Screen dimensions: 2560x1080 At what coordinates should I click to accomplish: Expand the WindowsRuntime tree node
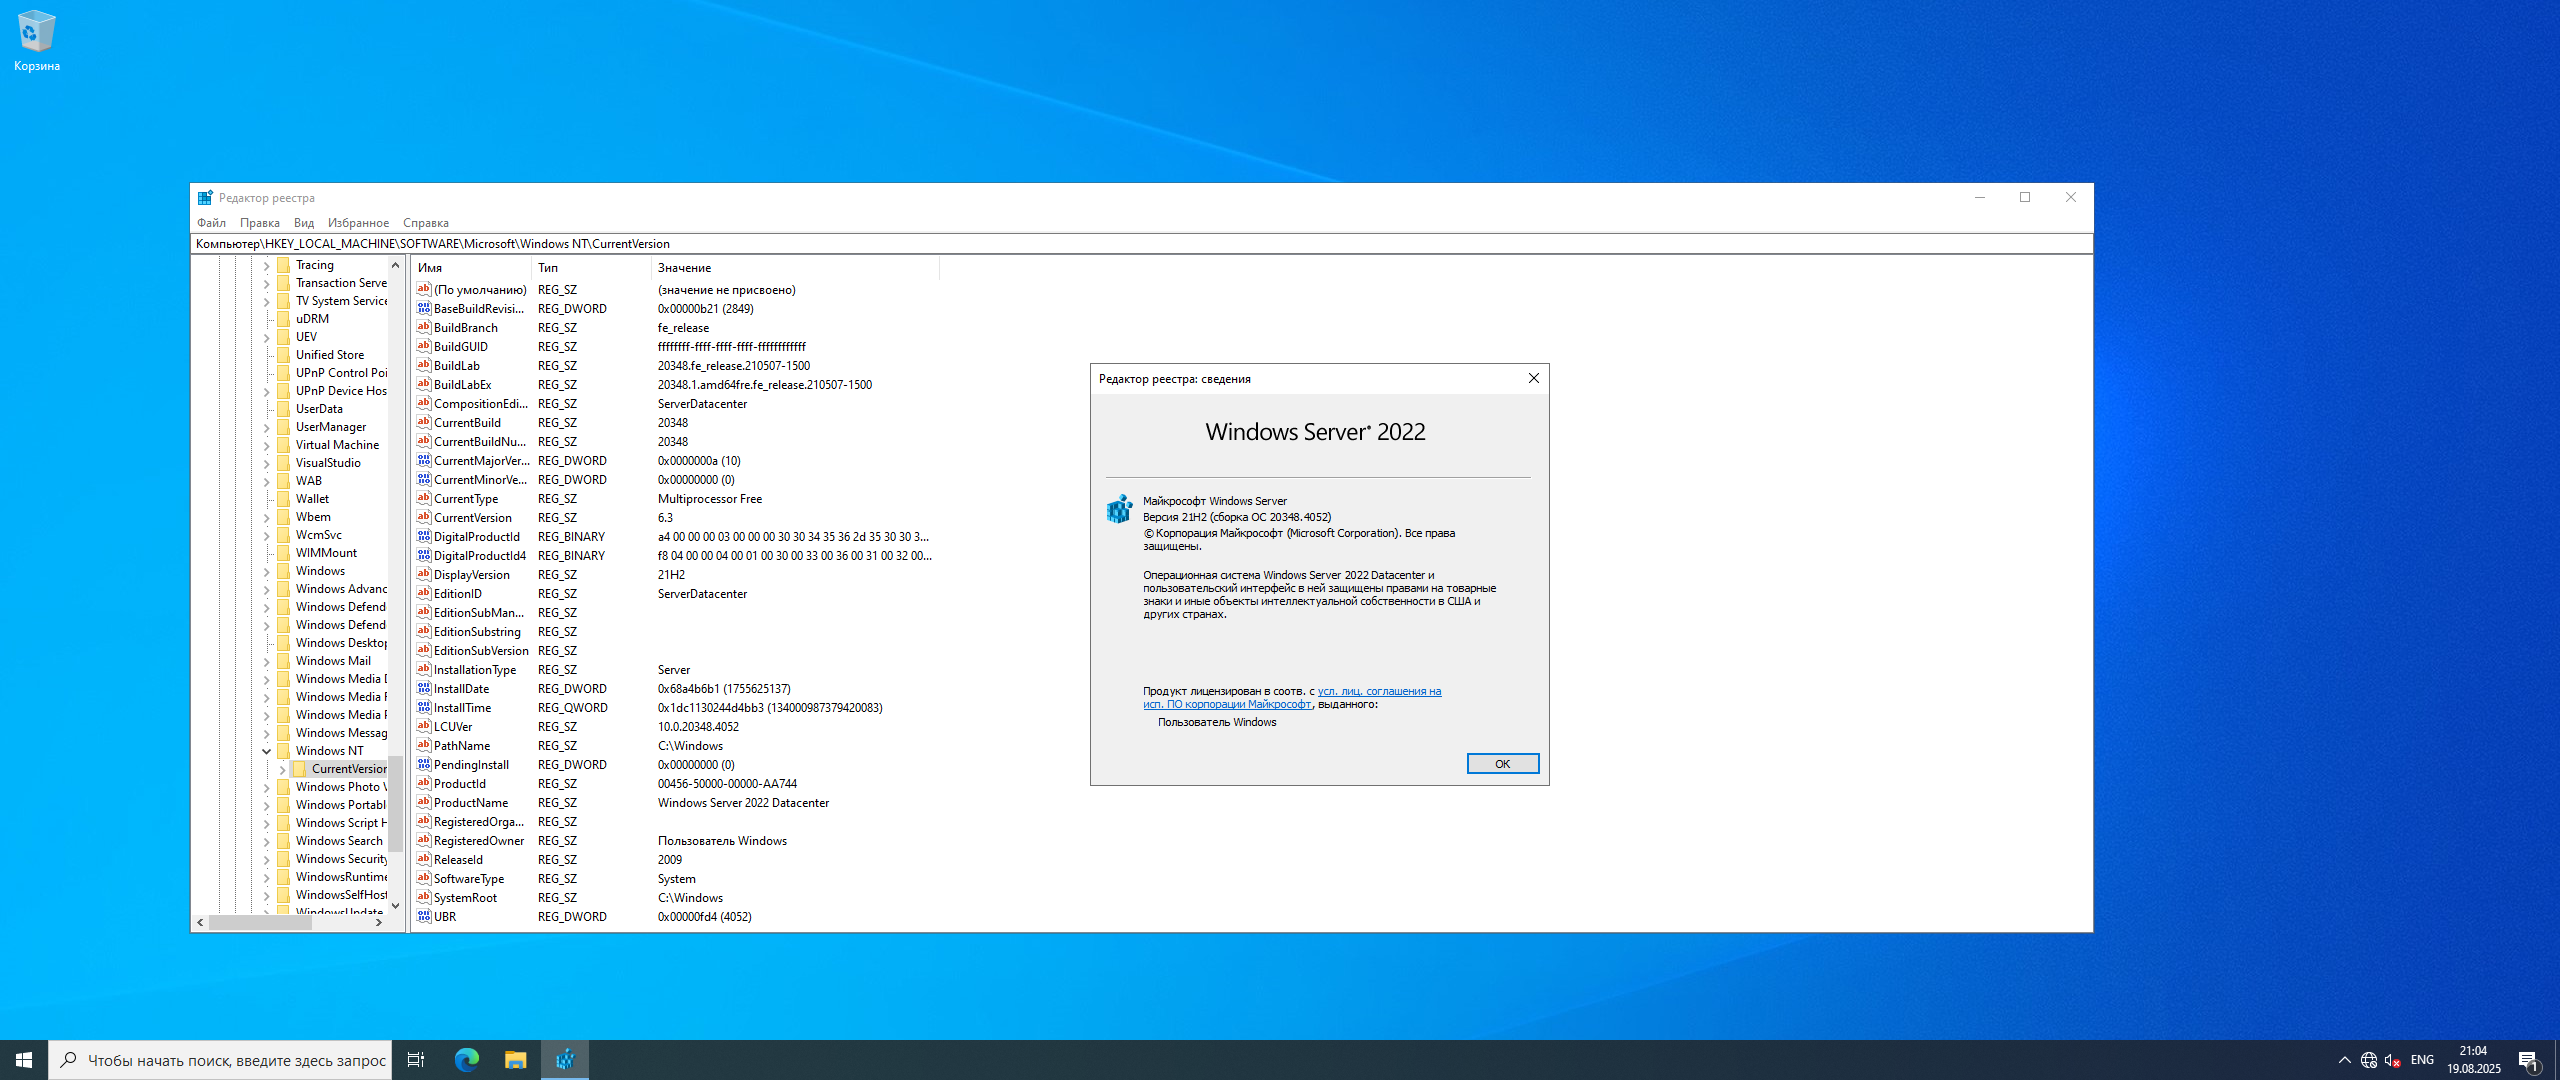pos(267,878)
